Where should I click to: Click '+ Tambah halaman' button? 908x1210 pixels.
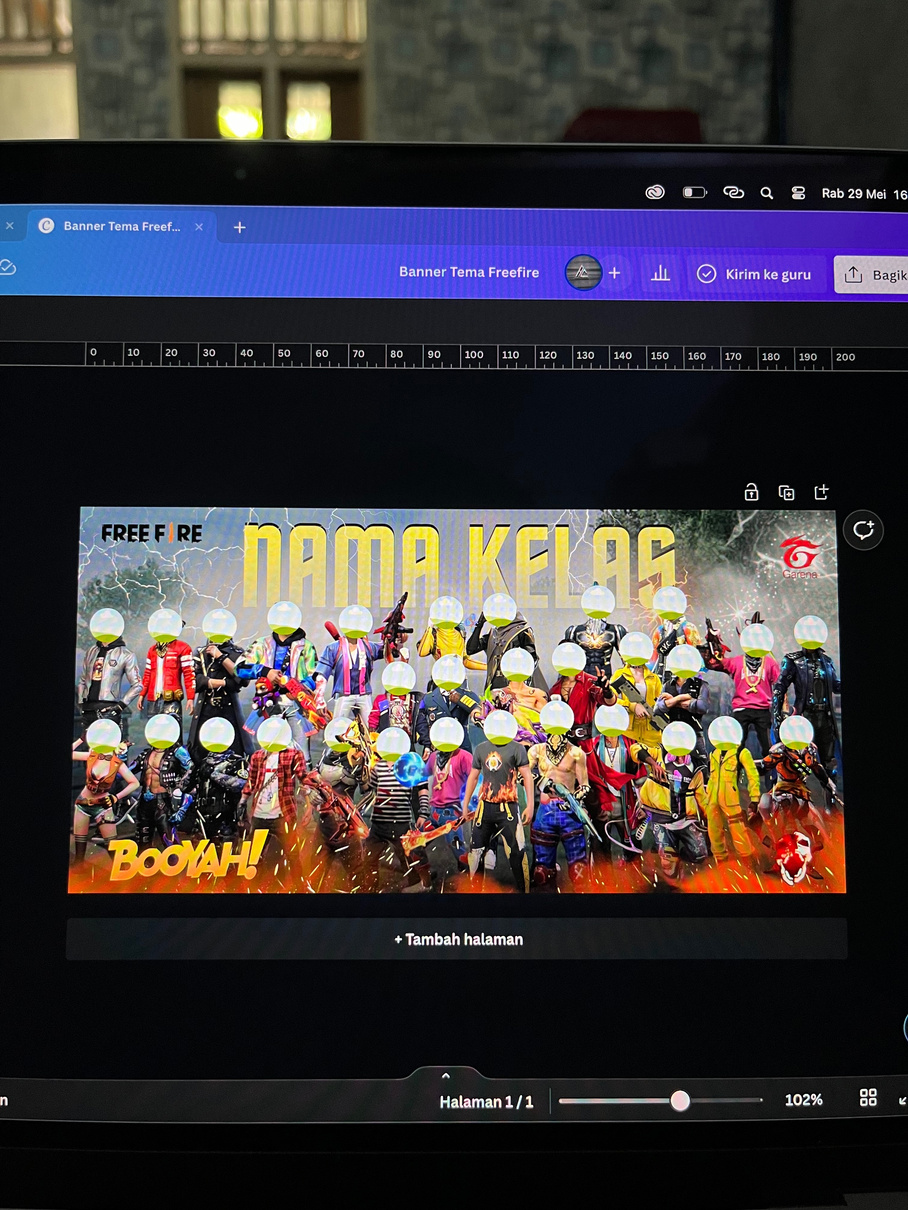(457, 940)
